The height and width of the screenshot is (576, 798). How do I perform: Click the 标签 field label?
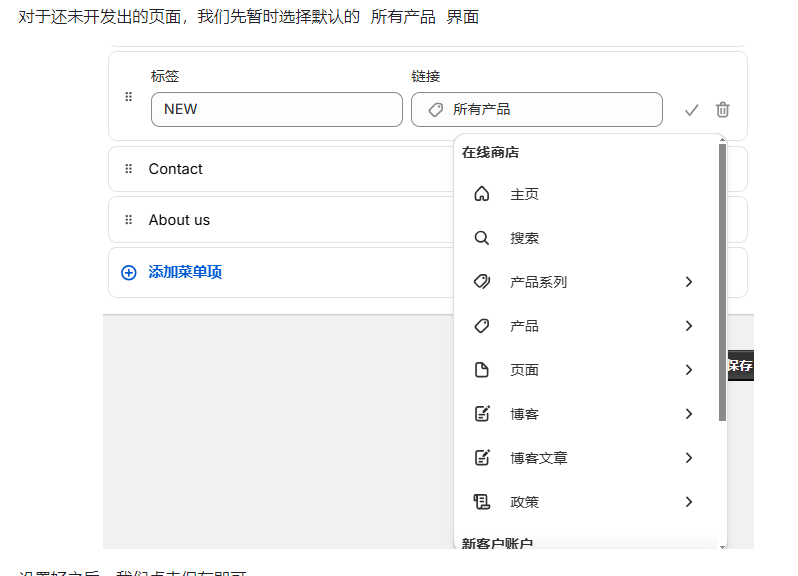pyautogui.click(x=165, y=76)
